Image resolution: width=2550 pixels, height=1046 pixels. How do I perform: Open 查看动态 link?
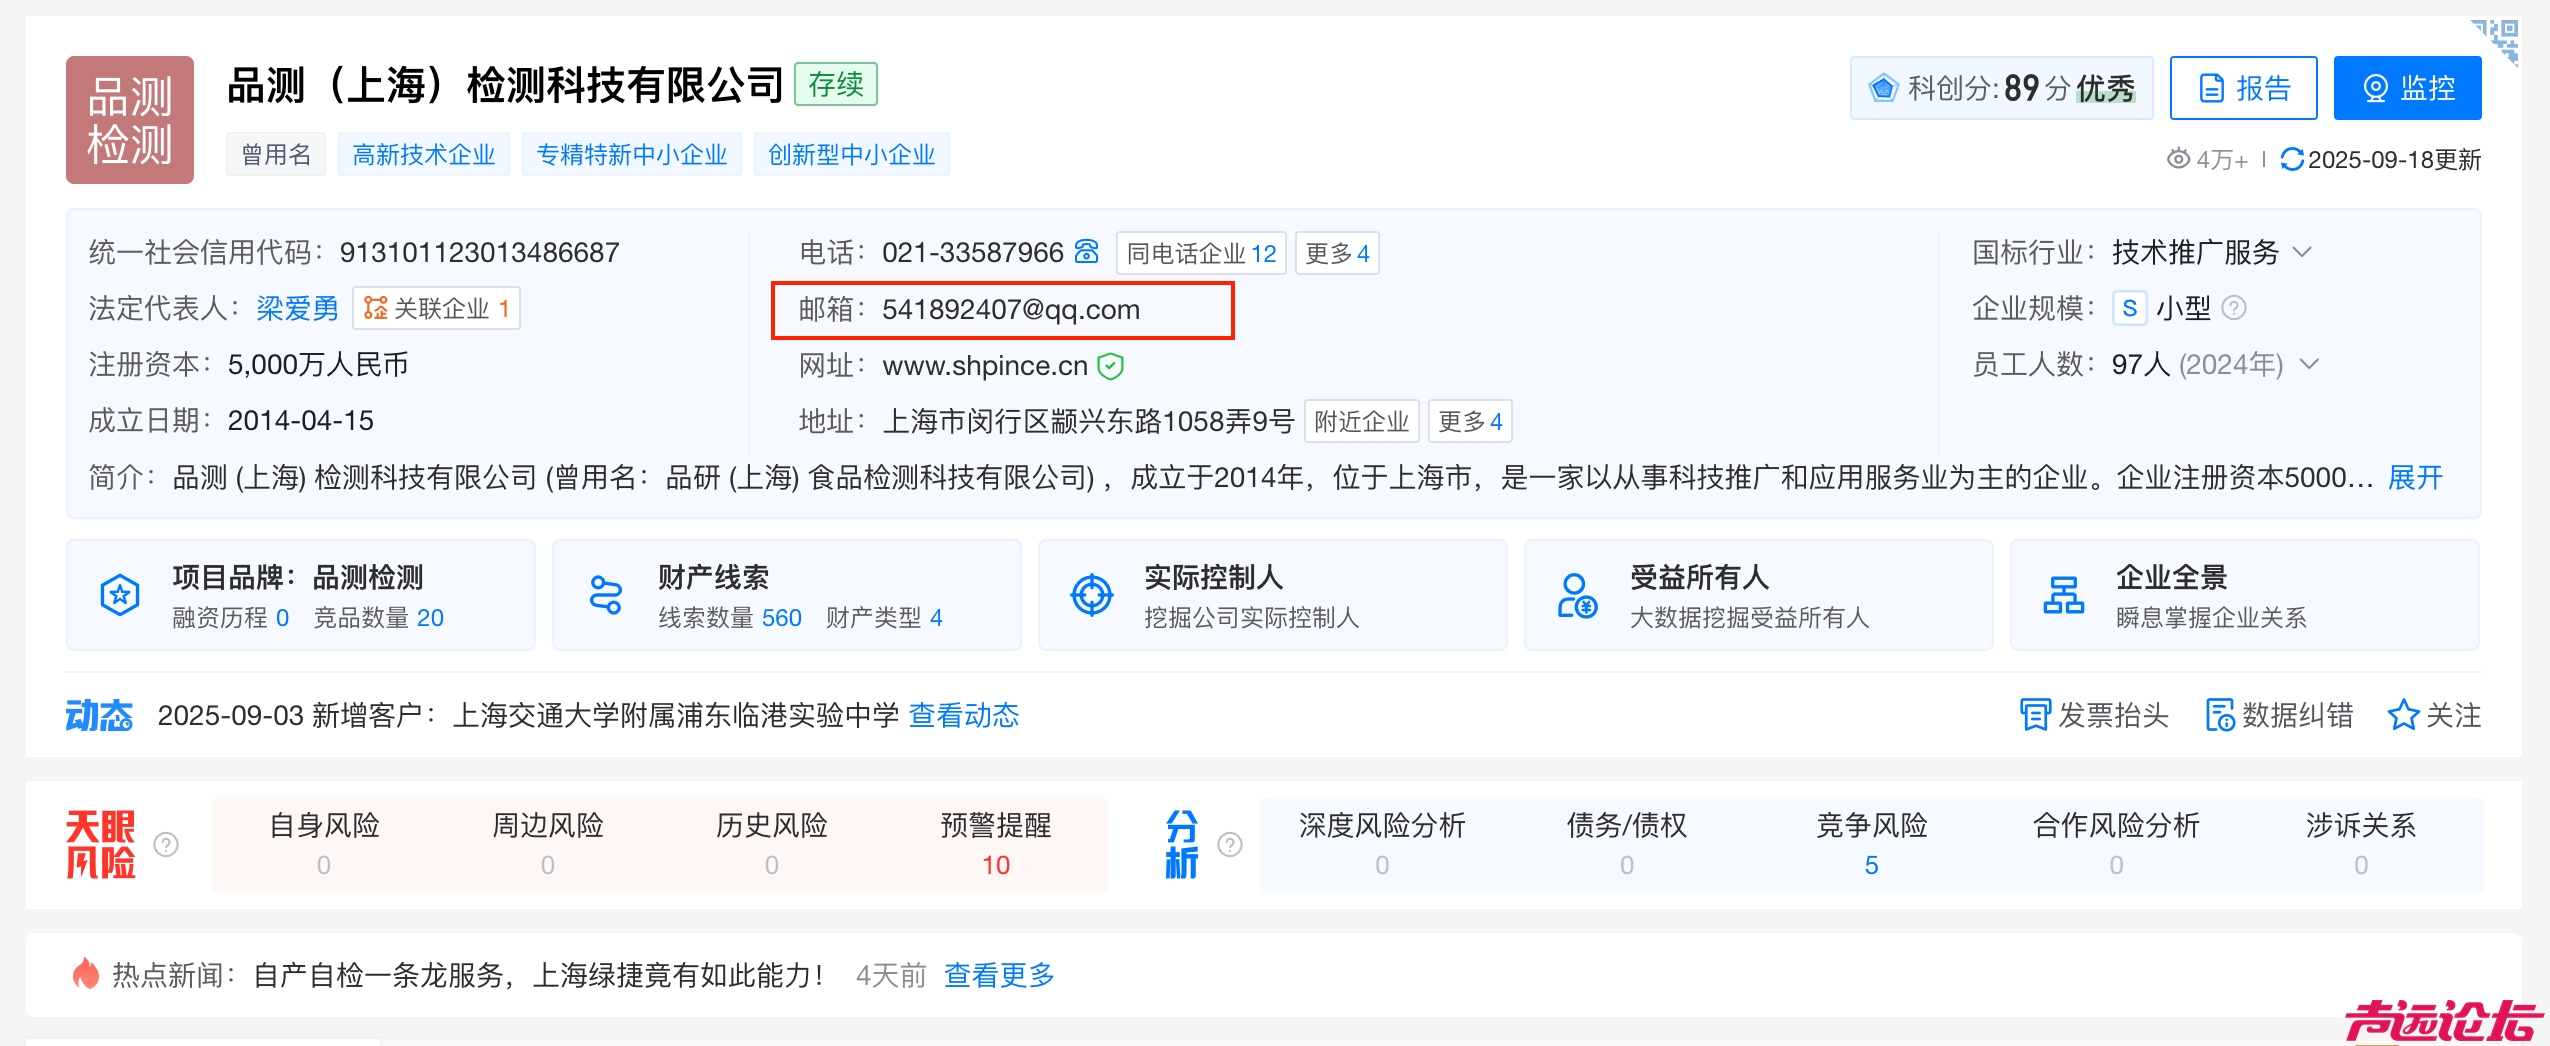[x=964, y=715]
